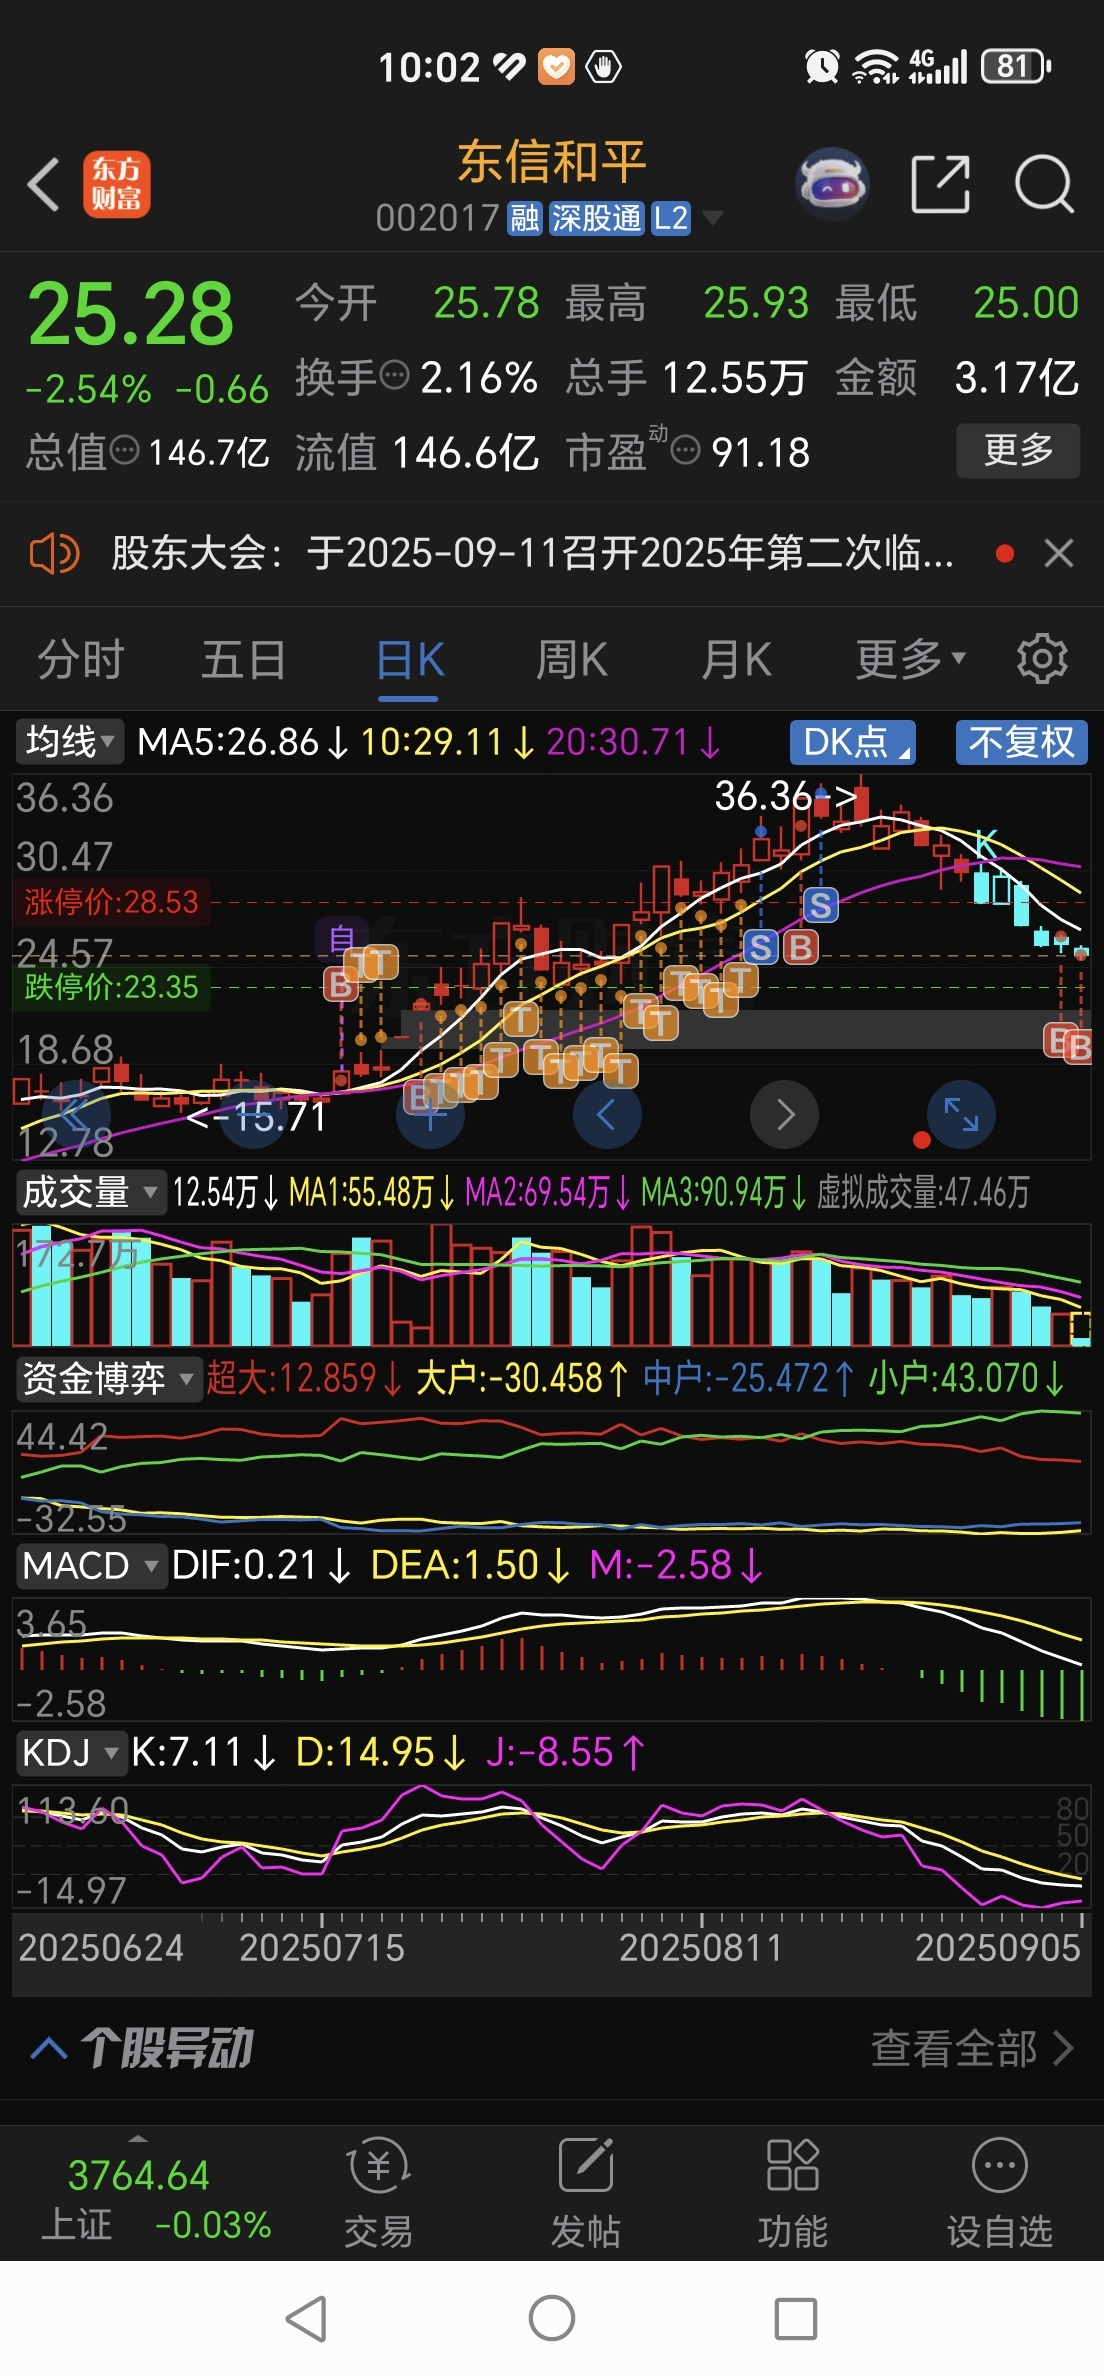Tap the 更多 button in quote panel

pyautogui.click(x=1018, y=450)
